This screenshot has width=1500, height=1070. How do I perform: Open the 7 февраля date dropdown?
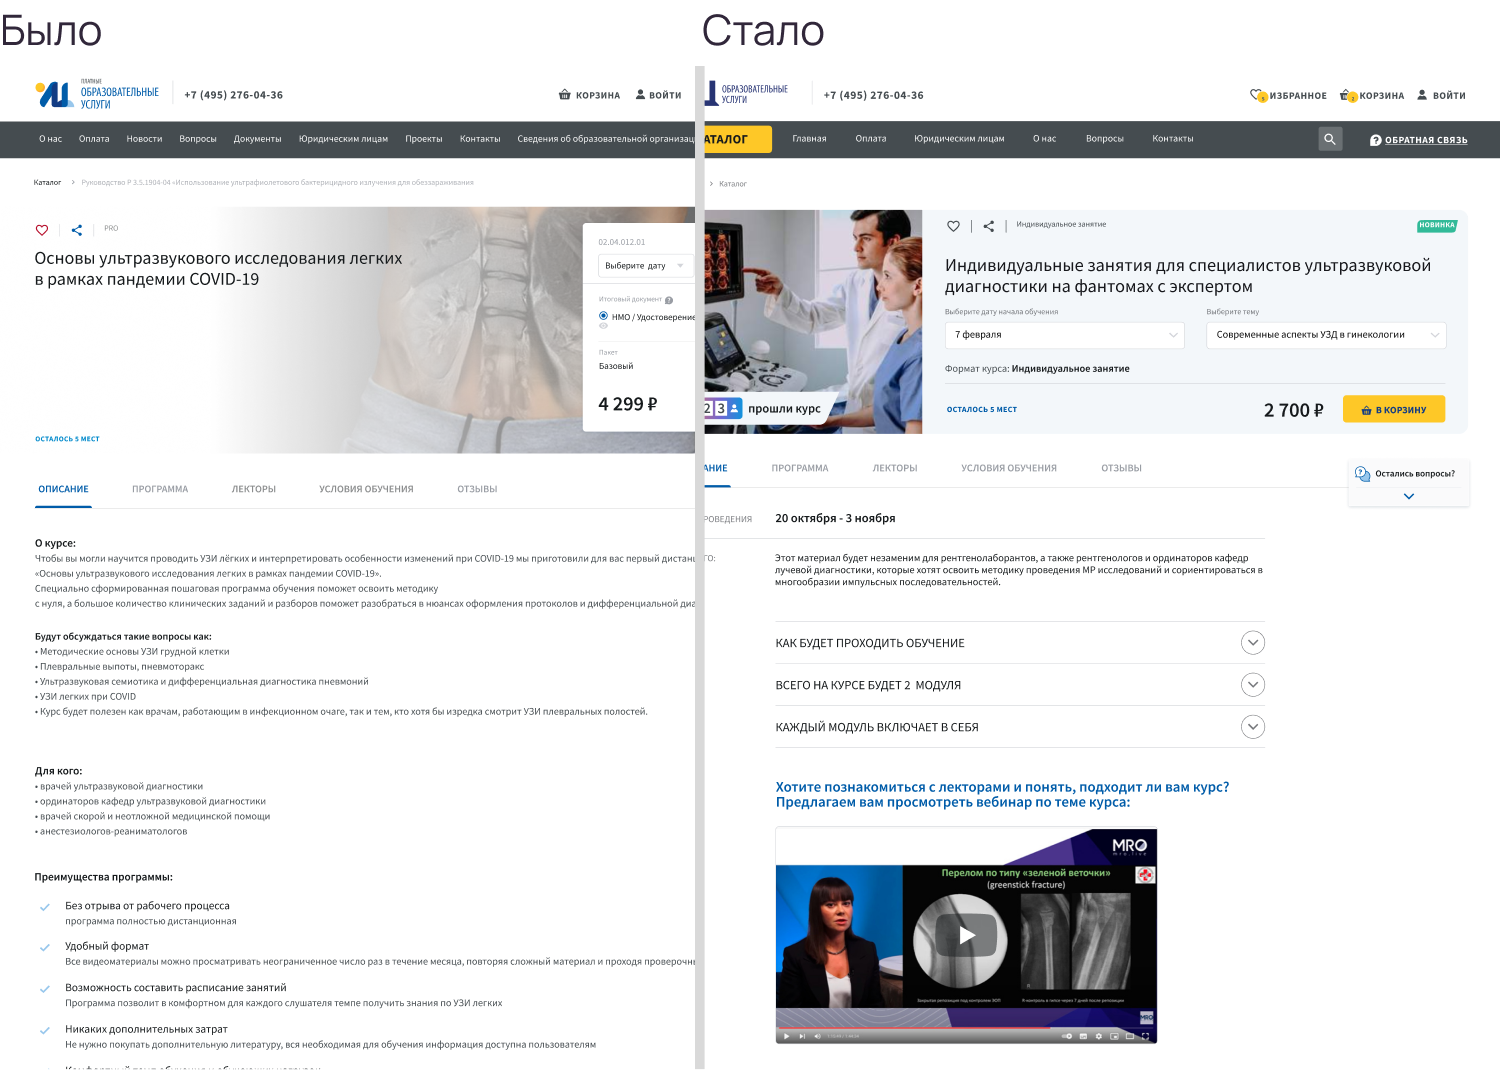[1064, 335]
